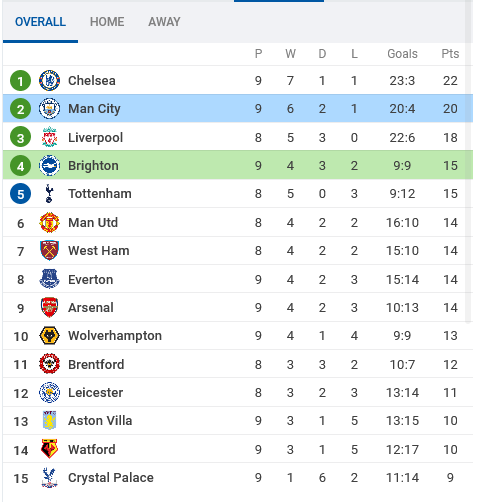Click the Brighton club crest icon
The image size is (485, 502).
[x=49, y=165]
